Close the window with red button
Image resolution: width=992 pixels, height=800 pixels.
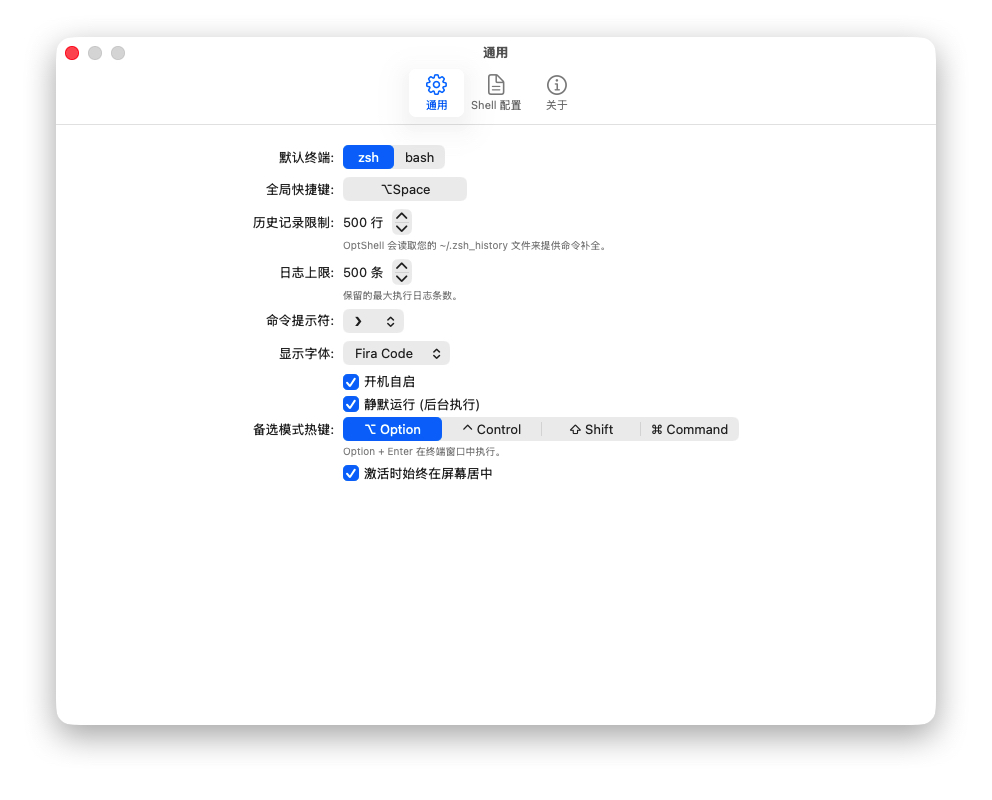pyautogui.click(x=72, y=53)
